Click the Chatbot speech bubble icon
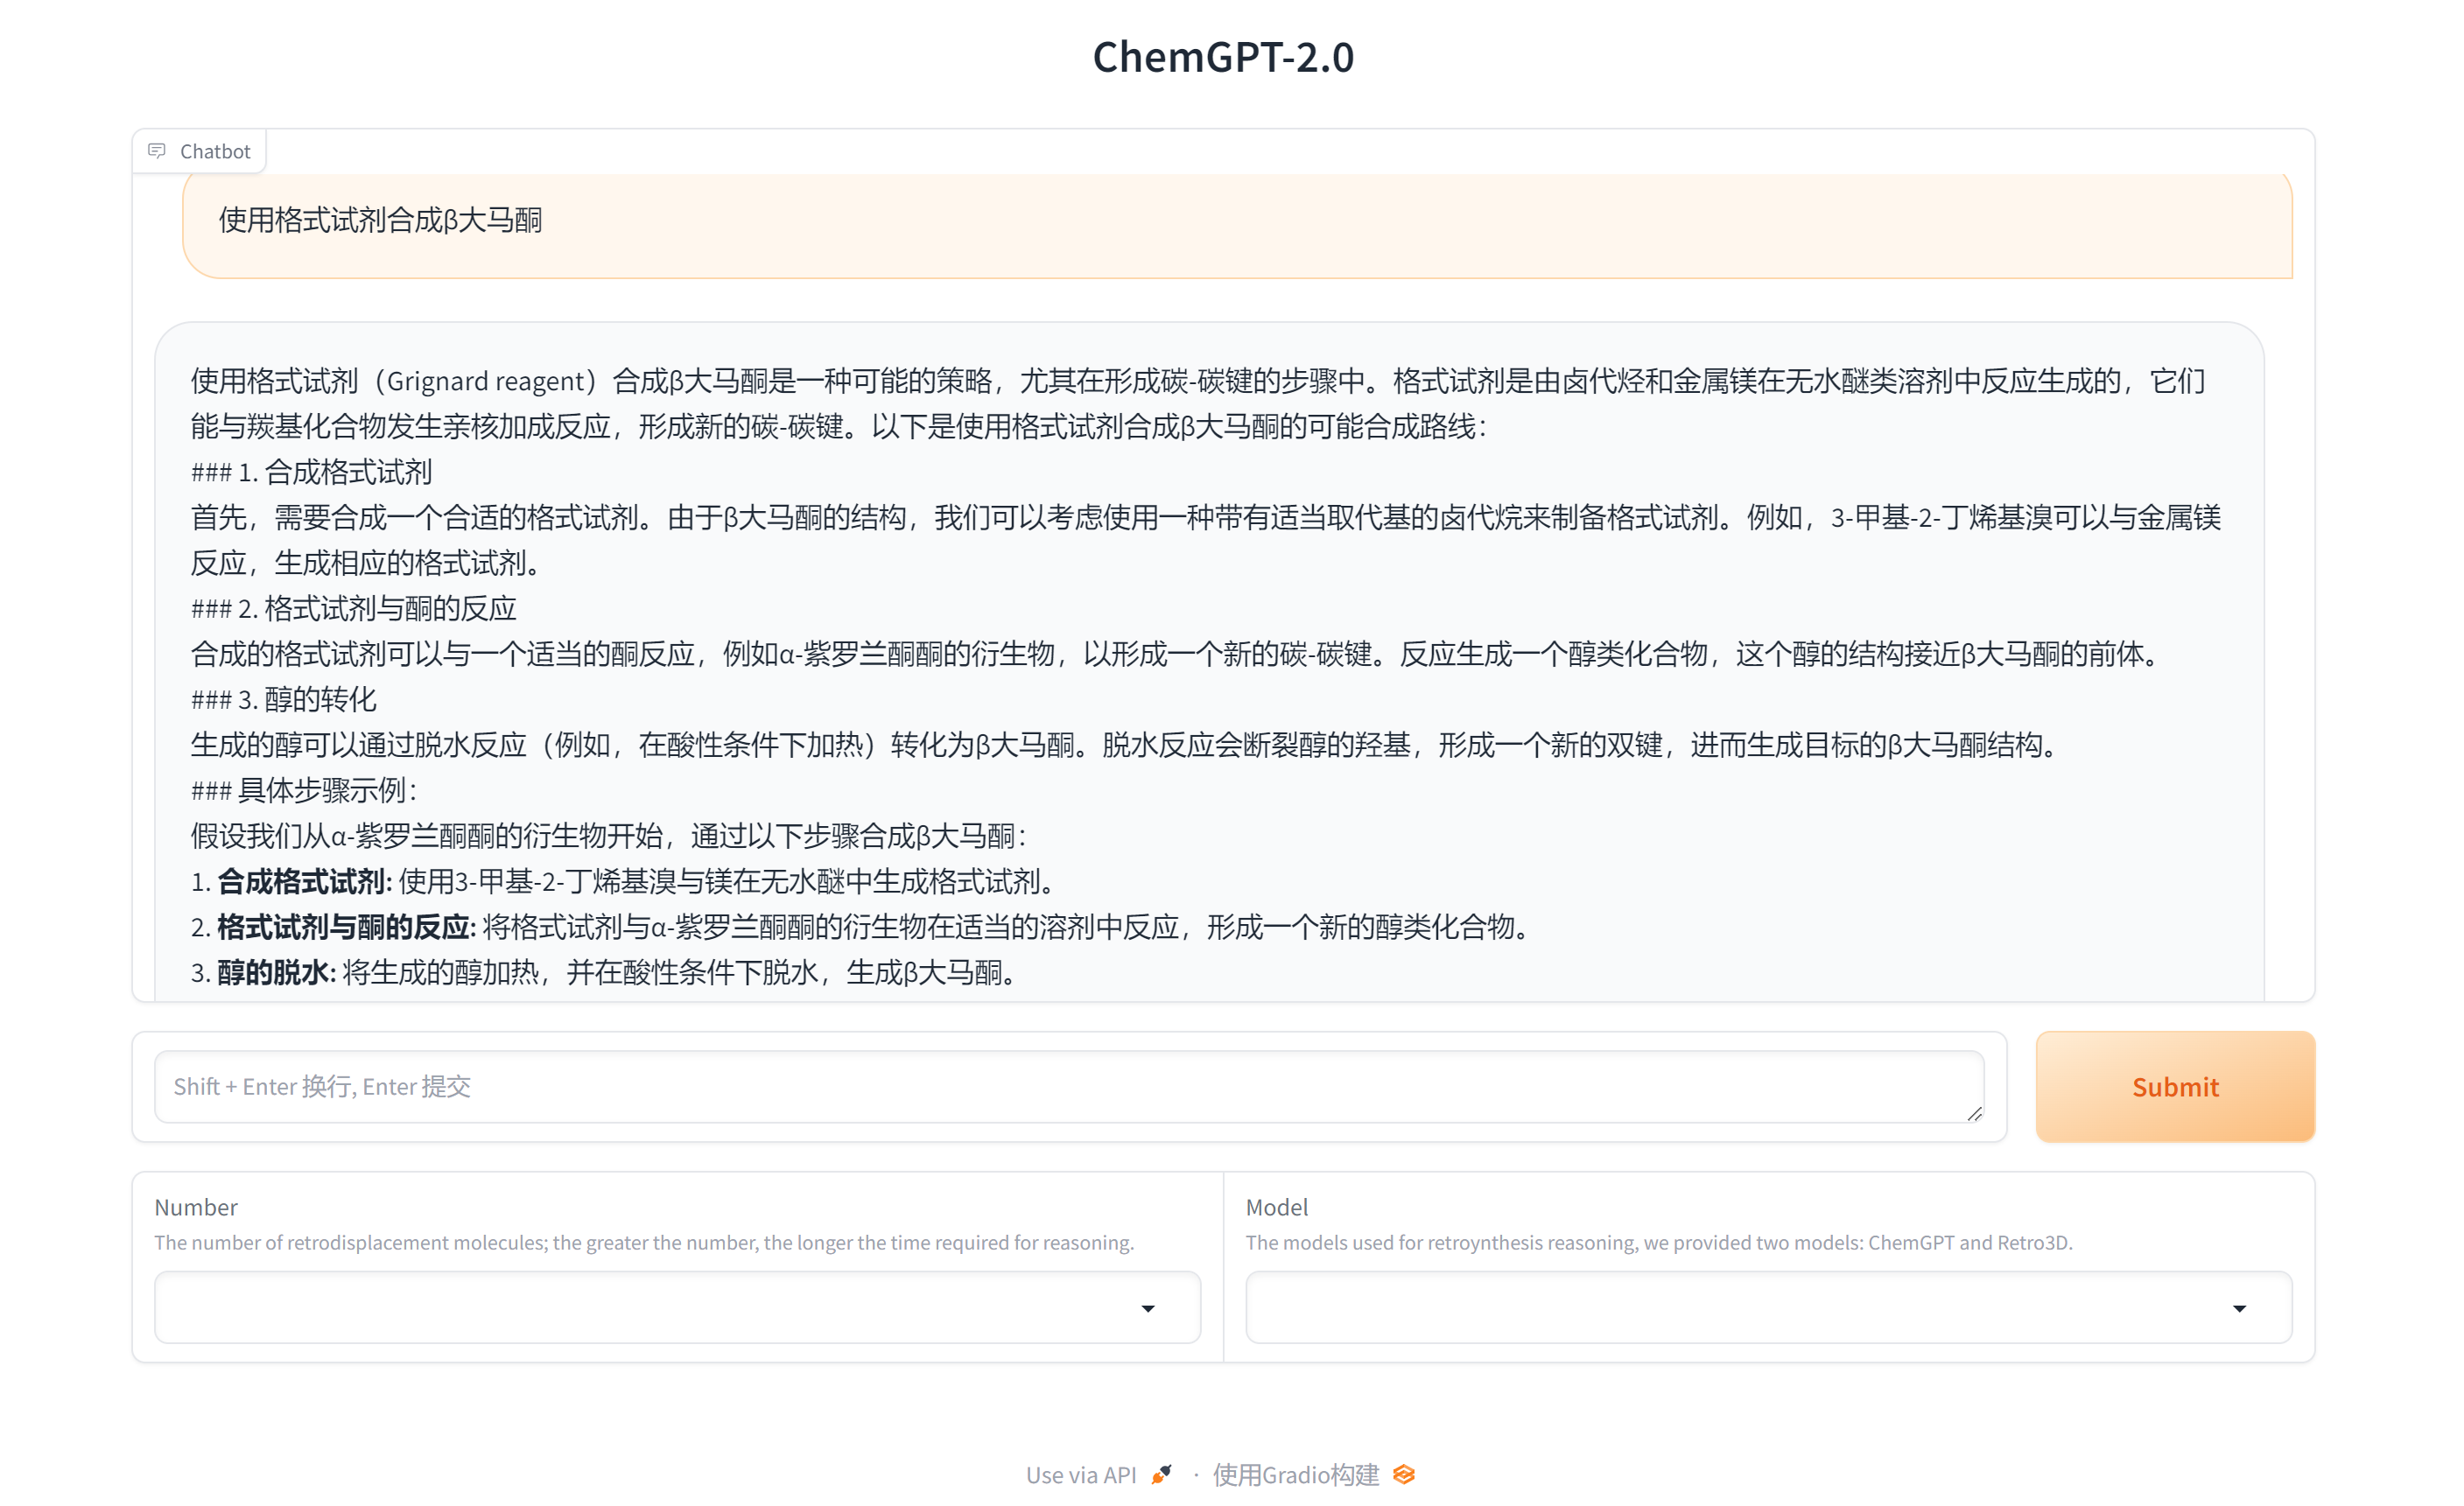2464x1506 pixels. [x=157, y=151]
